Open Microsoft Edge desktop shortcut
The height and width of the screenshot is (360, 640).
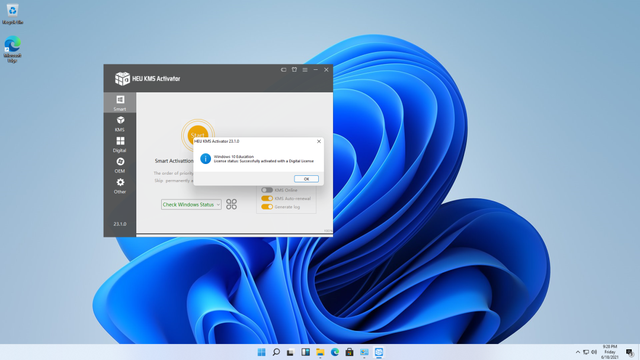[12, 49]
